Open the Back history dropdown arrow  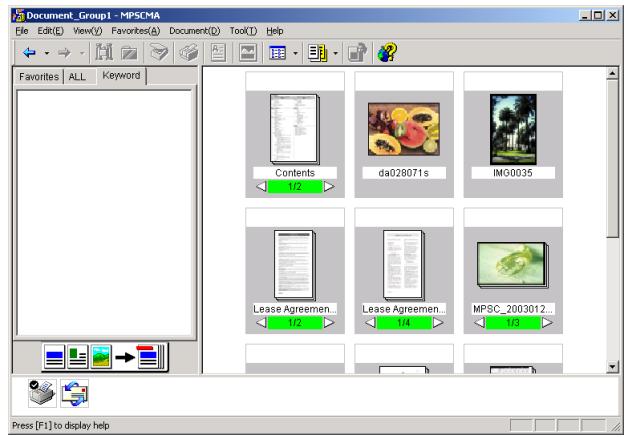[47, 53]
